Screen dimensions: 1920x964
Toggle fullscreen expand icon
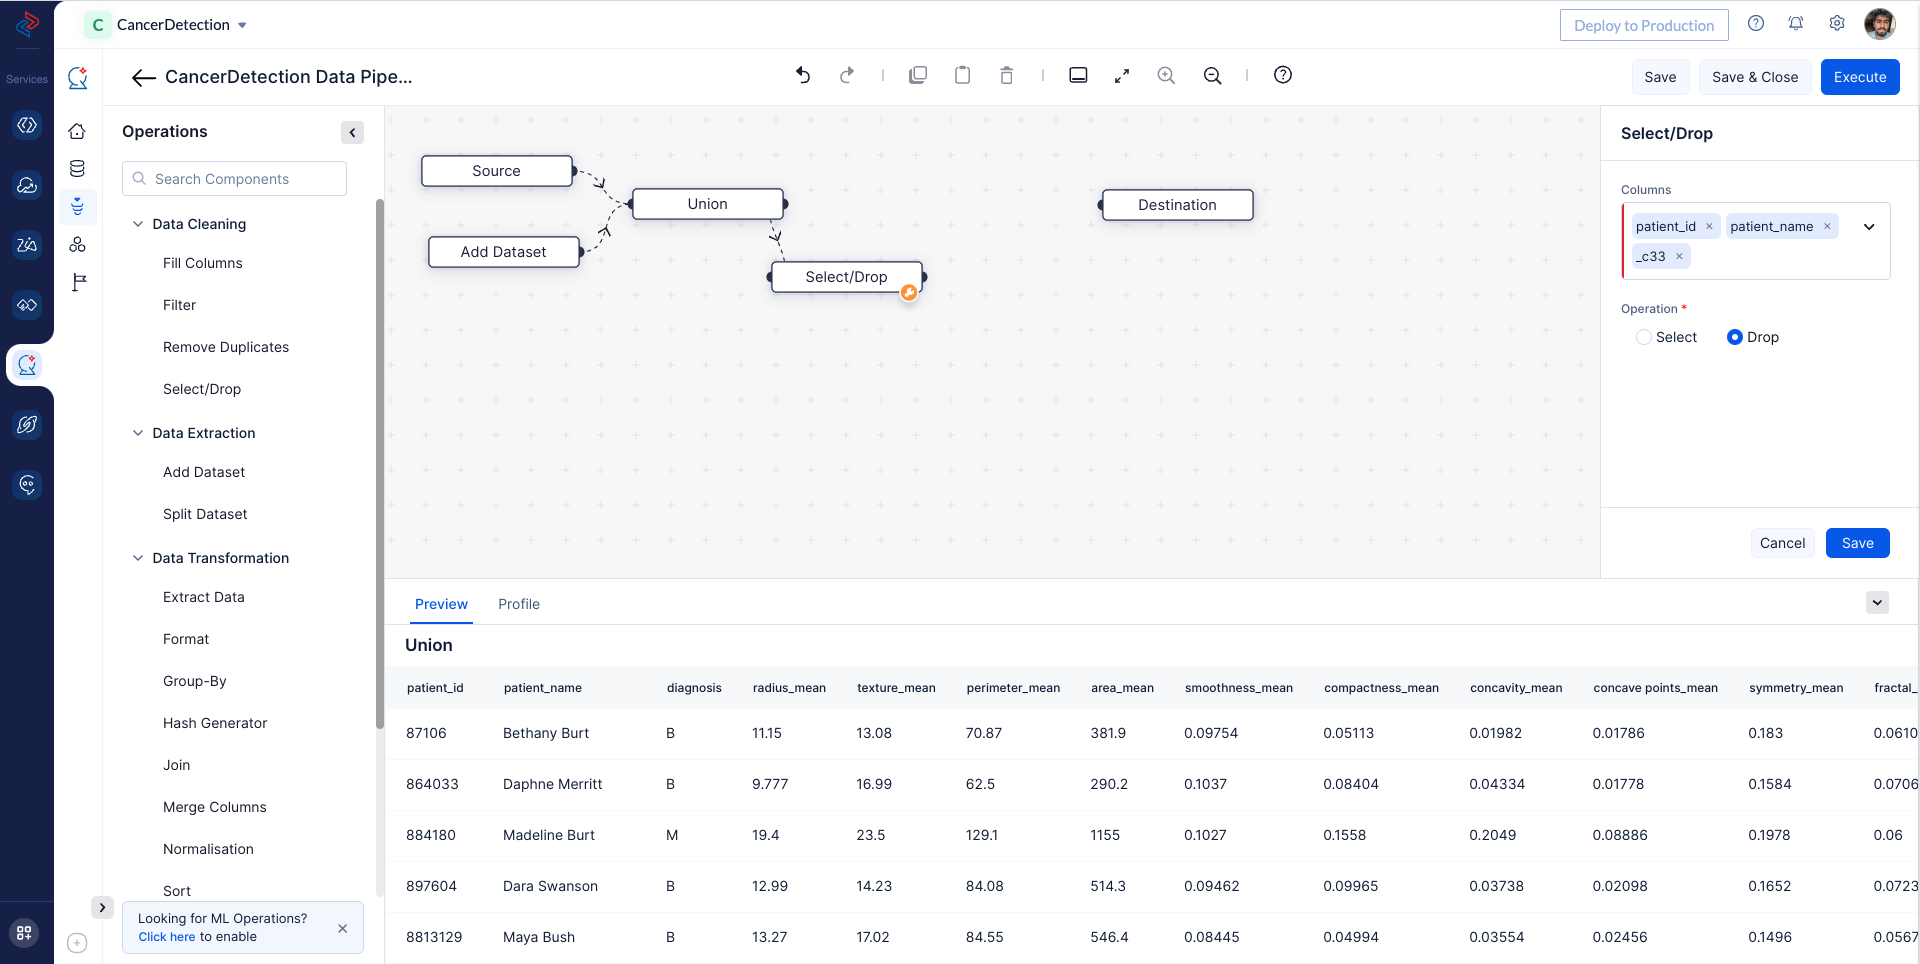tap(1122, 75)
